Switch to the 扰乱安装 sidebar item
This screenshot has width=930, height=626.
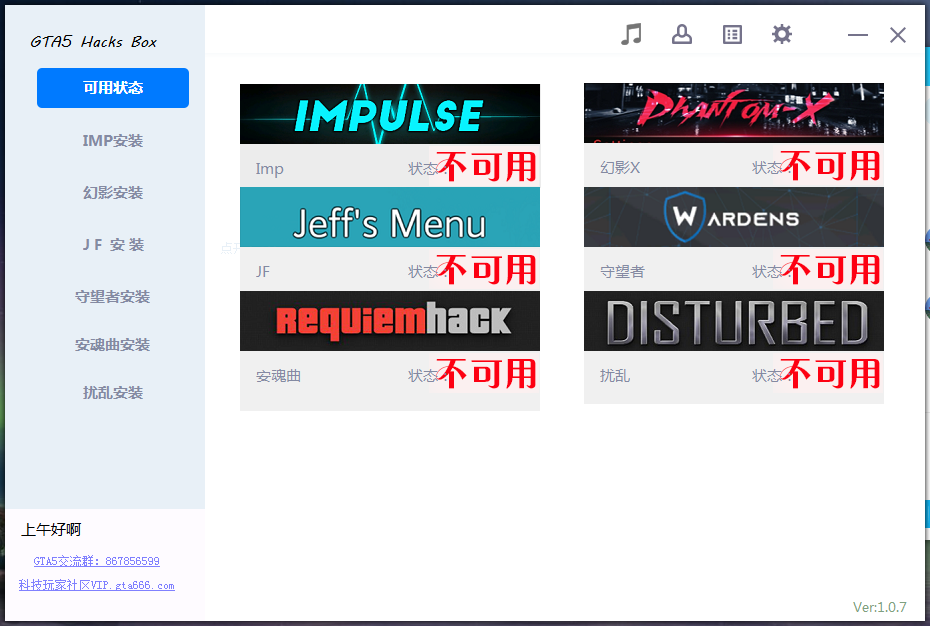(x=113, y=393)
